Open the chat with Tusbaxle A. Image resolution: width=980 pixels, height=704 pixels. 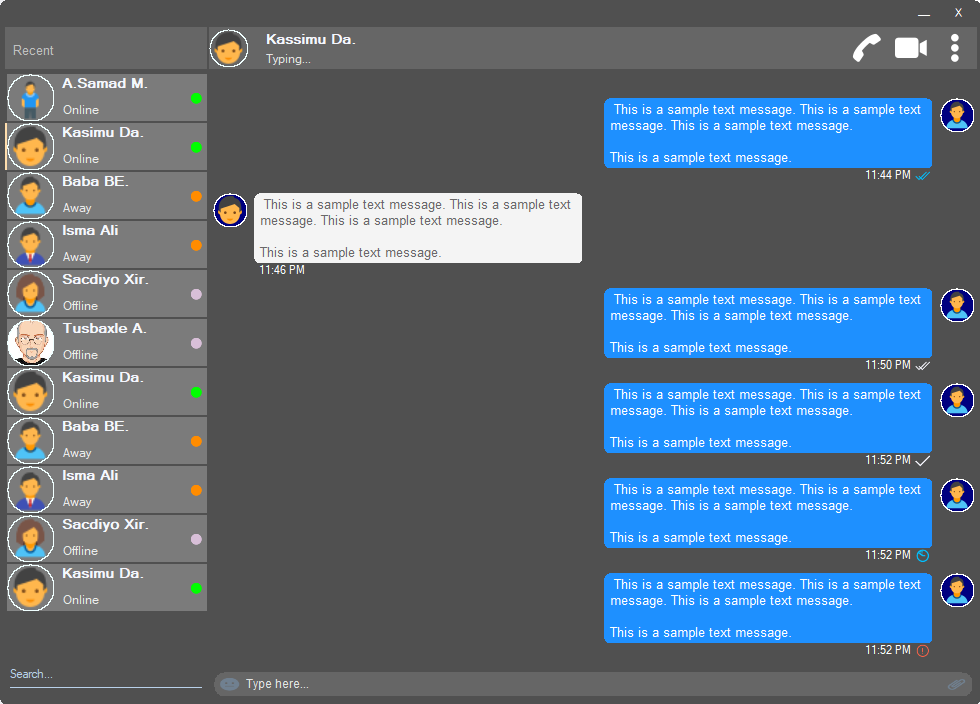tap(107, 343)
